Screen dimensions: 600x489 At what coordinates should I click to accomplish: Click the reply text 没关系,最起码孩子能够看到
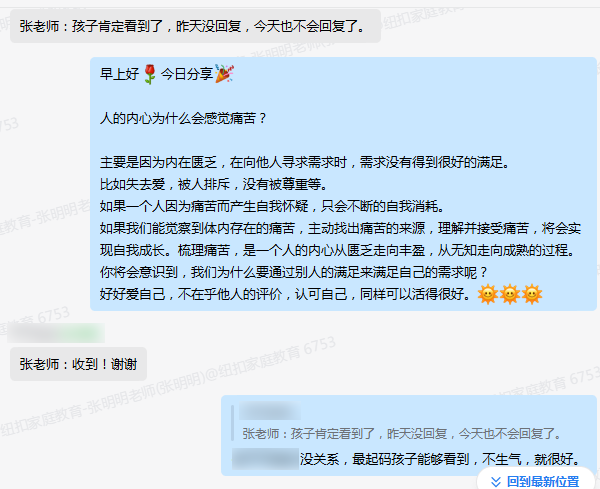[x=440, y=458]
